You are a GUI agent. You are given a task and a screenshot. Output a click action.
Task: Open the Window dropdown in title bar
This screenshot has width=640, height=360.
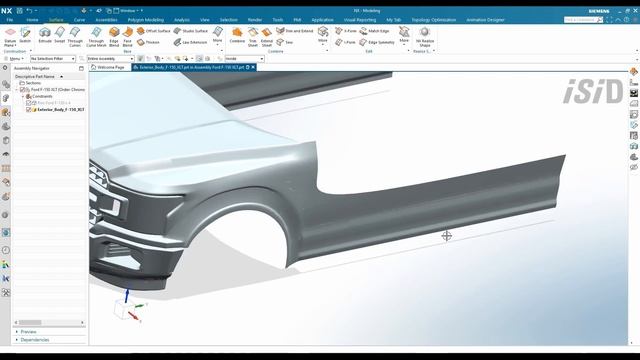coord(128,11)
